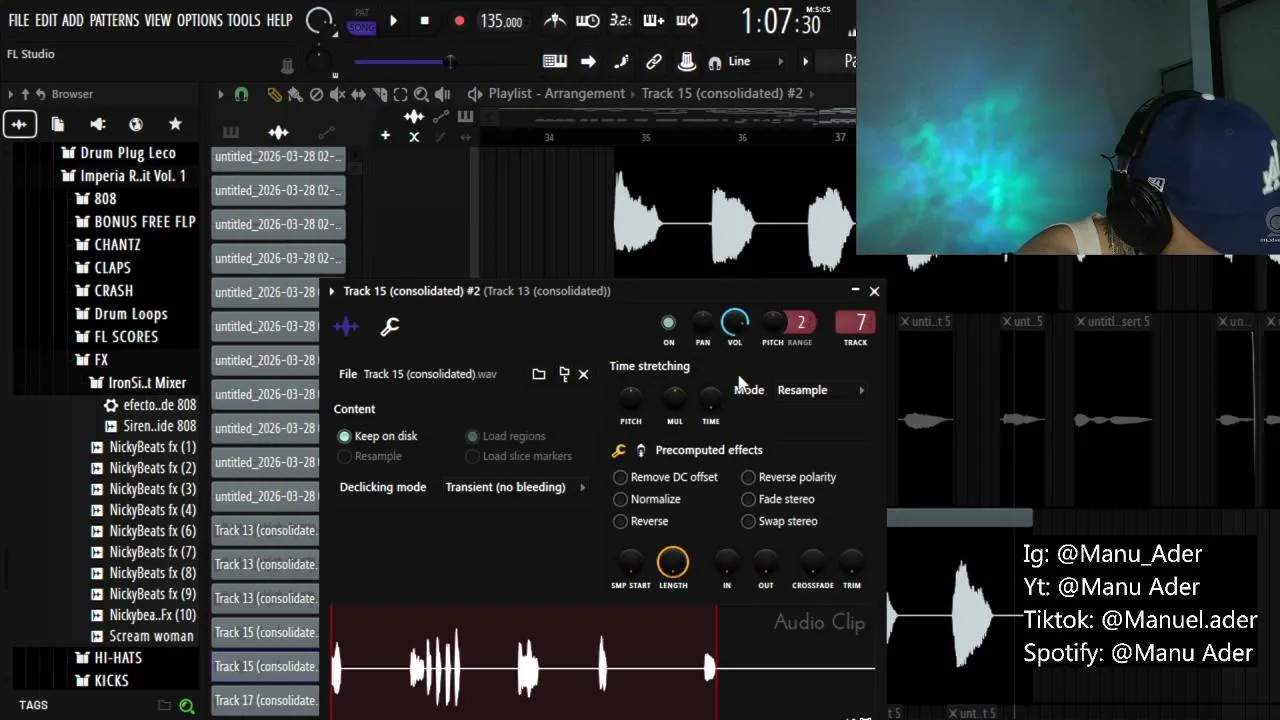
Task: Toggle the channel ON LED
Action: tap(668, 322)
